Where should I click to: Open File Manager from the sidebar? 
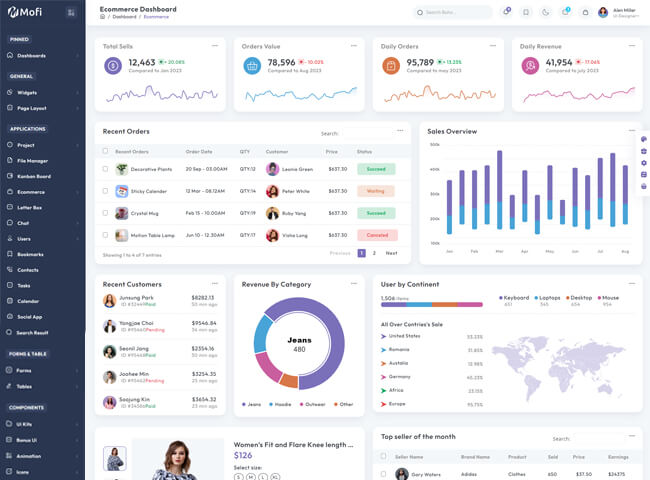pos(32,160)
